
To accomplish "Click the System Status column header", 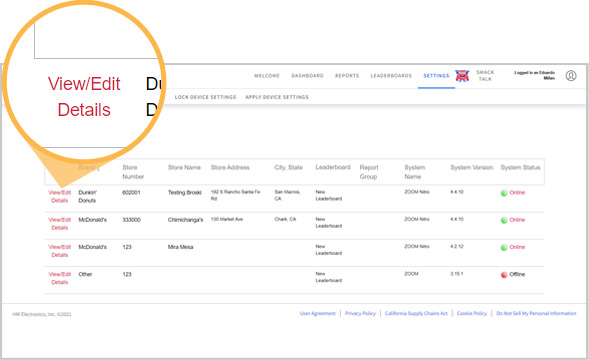I will (x=520, y=168).
